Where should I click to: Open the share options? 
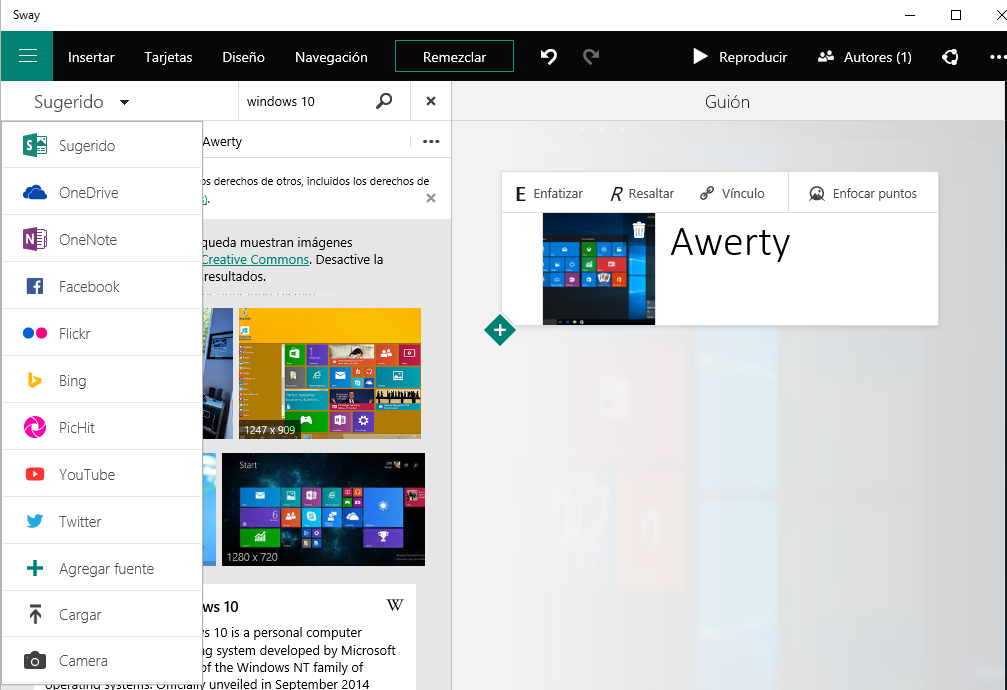(949, 57)
